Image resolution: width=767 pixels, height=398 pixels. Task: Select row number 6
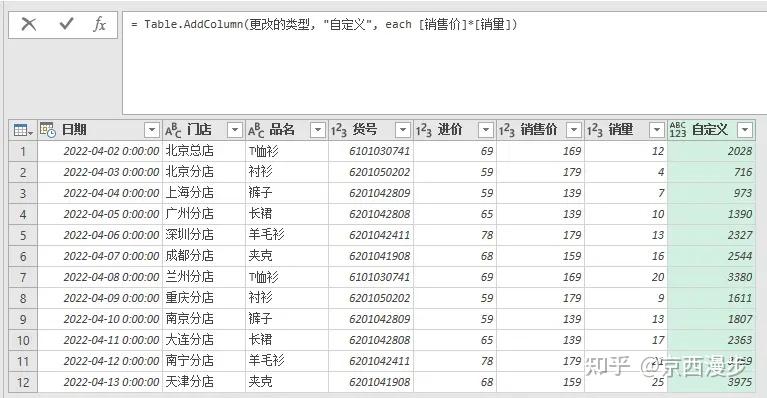(23, 256)
